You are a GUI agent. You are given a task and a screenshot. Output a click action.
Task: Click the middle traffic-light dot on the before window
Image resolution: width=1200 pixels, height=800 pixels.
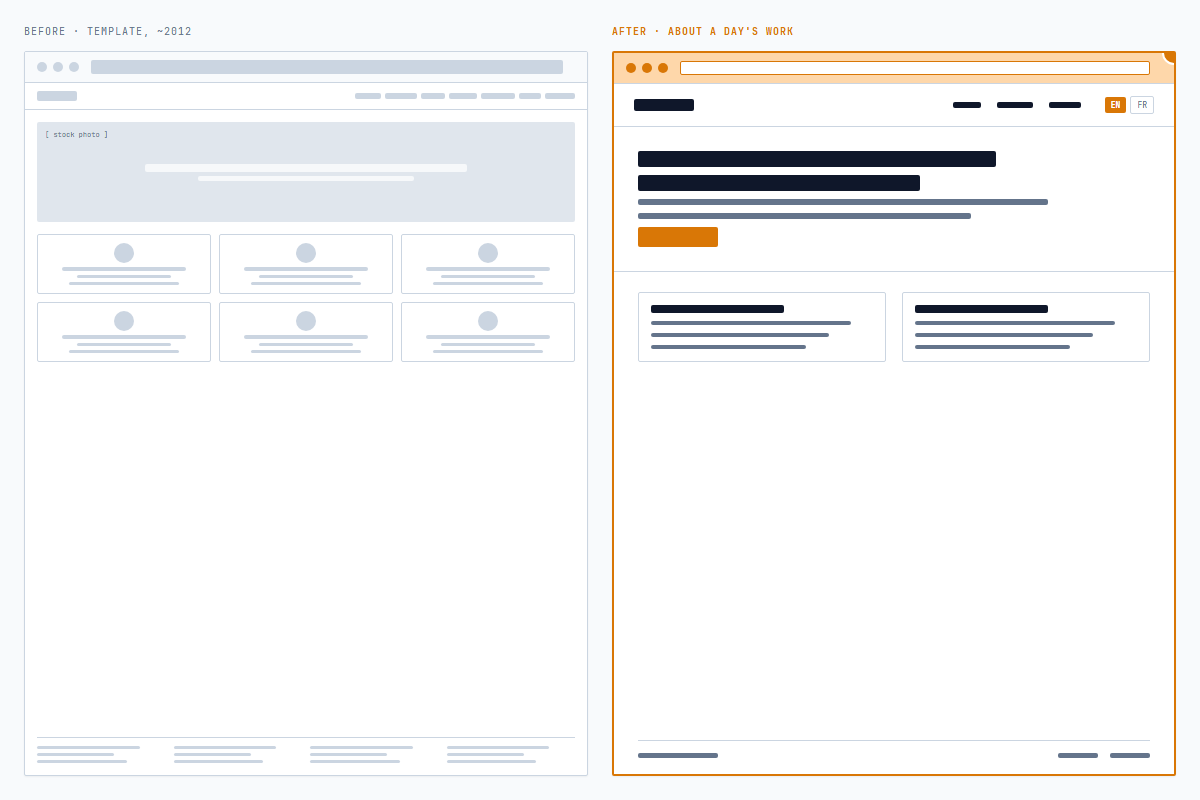(57, 66)
